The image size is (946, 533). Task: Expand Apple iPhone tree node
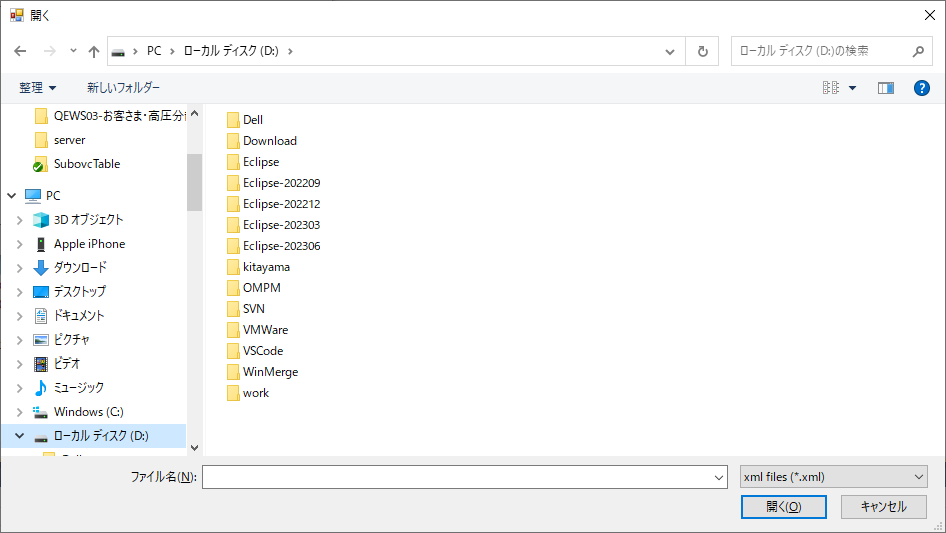[19, 244]
